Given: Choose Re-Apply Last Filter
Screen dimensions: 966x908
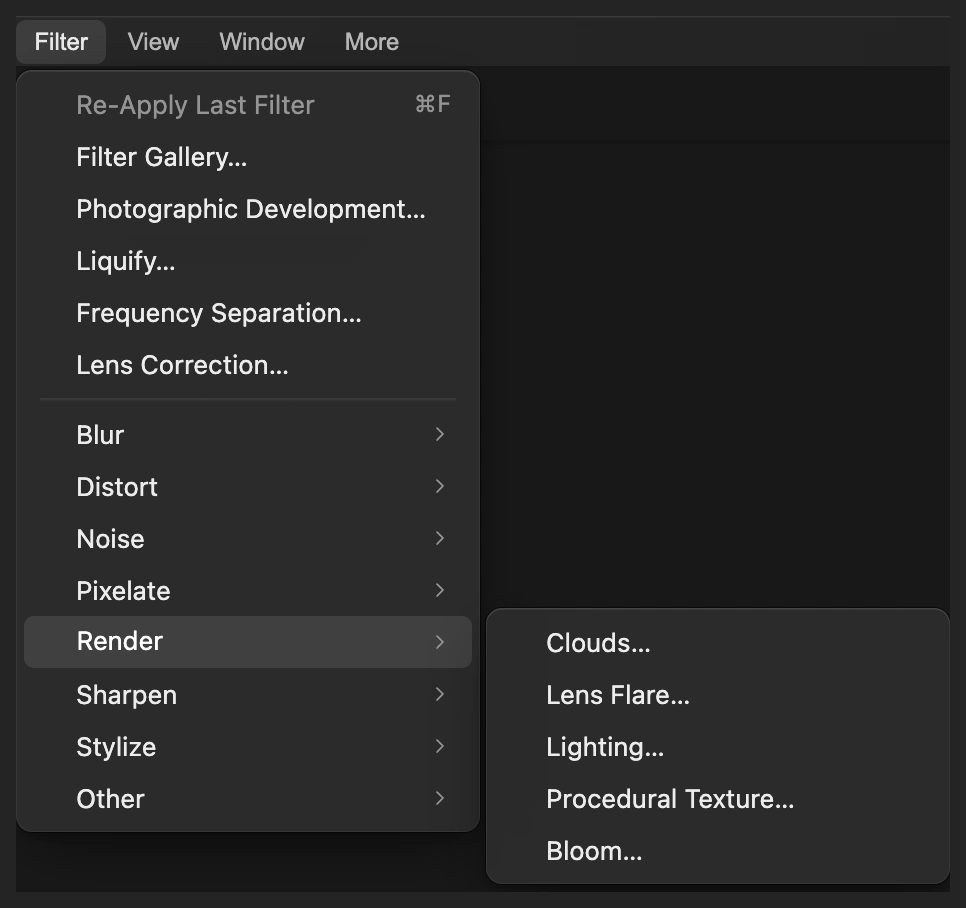Looking at the screenshot, I should click(248, 105).
